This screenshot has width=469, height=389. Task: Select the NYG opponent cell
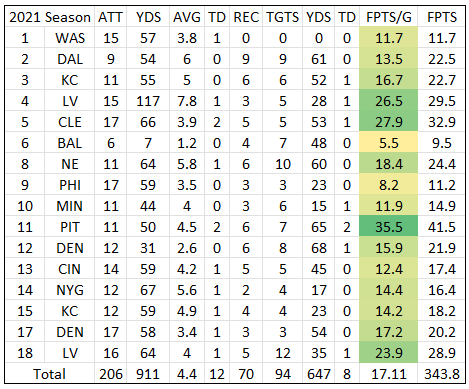70,290
